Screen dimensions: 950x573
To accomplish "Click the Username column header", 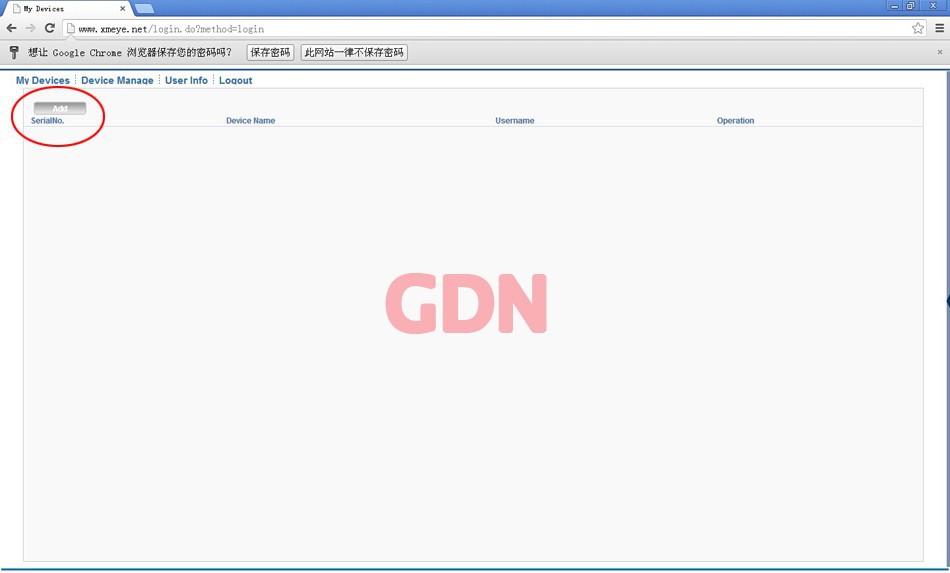I will click(514, 121).
